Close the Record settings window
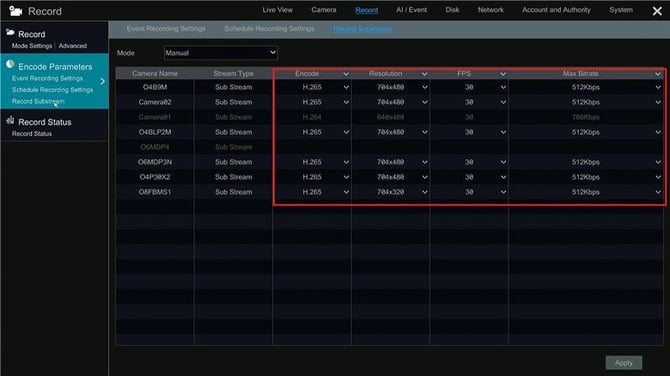670x376 pixels. 657,11
